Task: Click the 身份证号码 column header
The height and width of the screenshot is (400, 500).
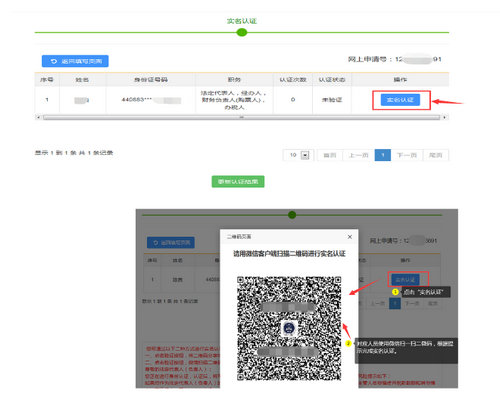Action: [x=151, y=80]
